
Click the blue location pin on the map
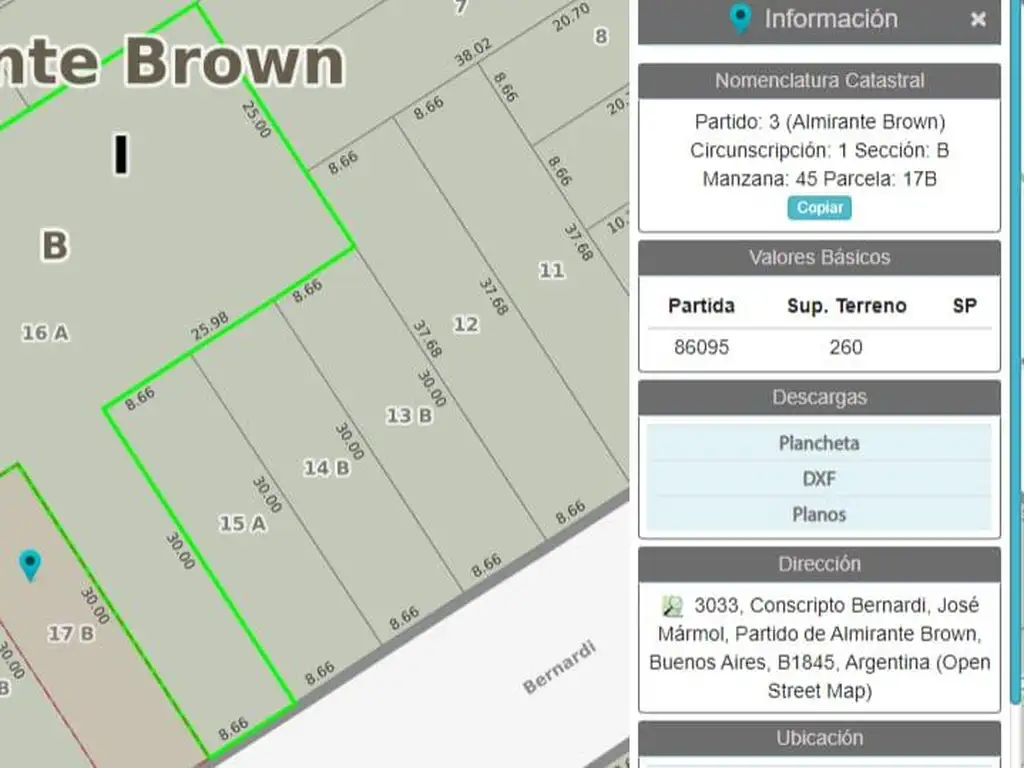[x=31, y=564]
